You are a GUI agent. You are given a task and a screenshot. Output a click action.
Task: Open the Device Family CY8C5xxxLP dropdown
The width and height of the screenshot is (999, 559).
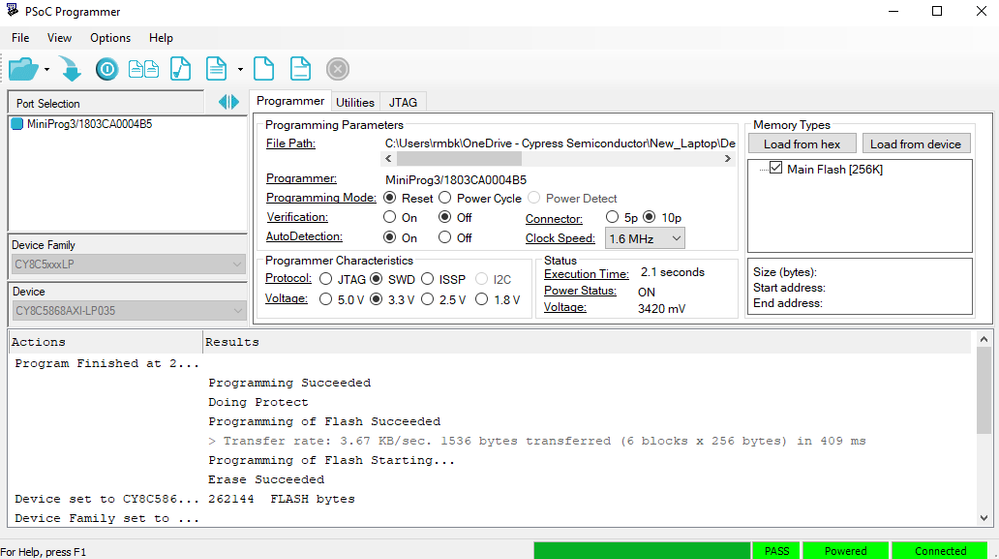tap(128, 264)
